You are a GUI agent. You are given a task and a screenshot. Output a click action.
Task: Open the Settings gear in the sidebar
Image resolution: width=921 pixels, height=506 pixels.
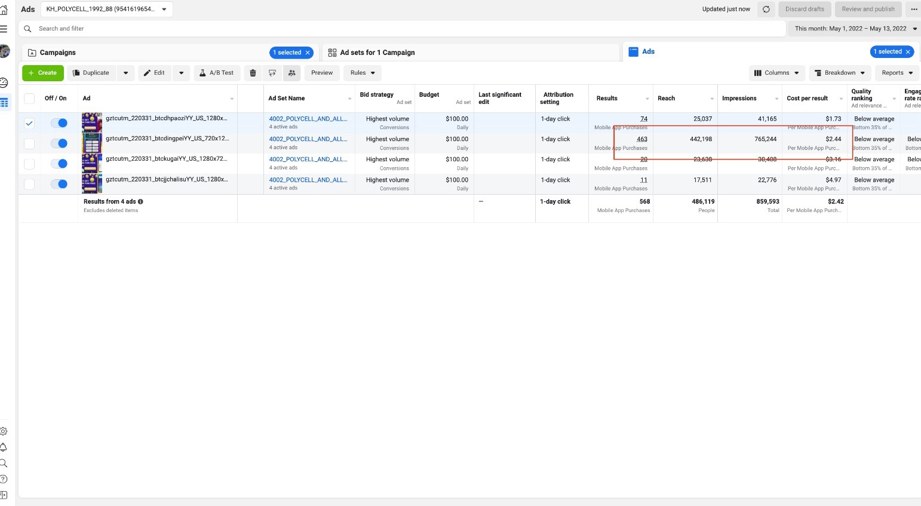(x=4, y=431)
